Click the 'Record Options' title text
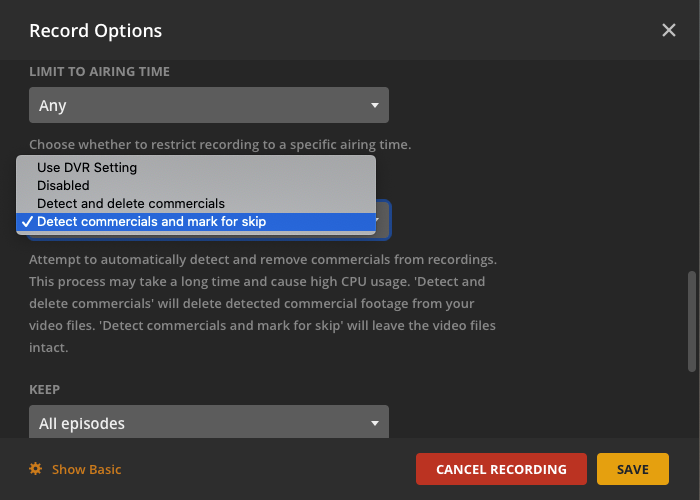The height and width of the screenshot is (500, 700). pos(96,31)
